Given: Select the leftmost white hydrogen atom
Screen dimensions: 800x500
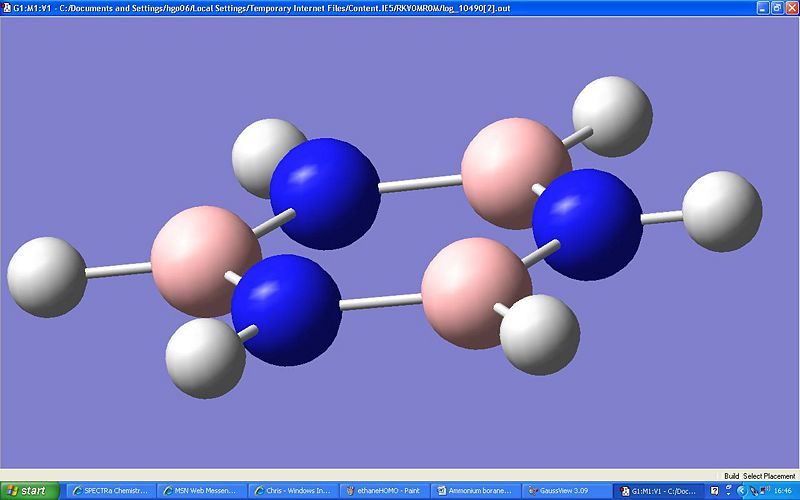Looking at the screenshot, I should coord(47,277).
